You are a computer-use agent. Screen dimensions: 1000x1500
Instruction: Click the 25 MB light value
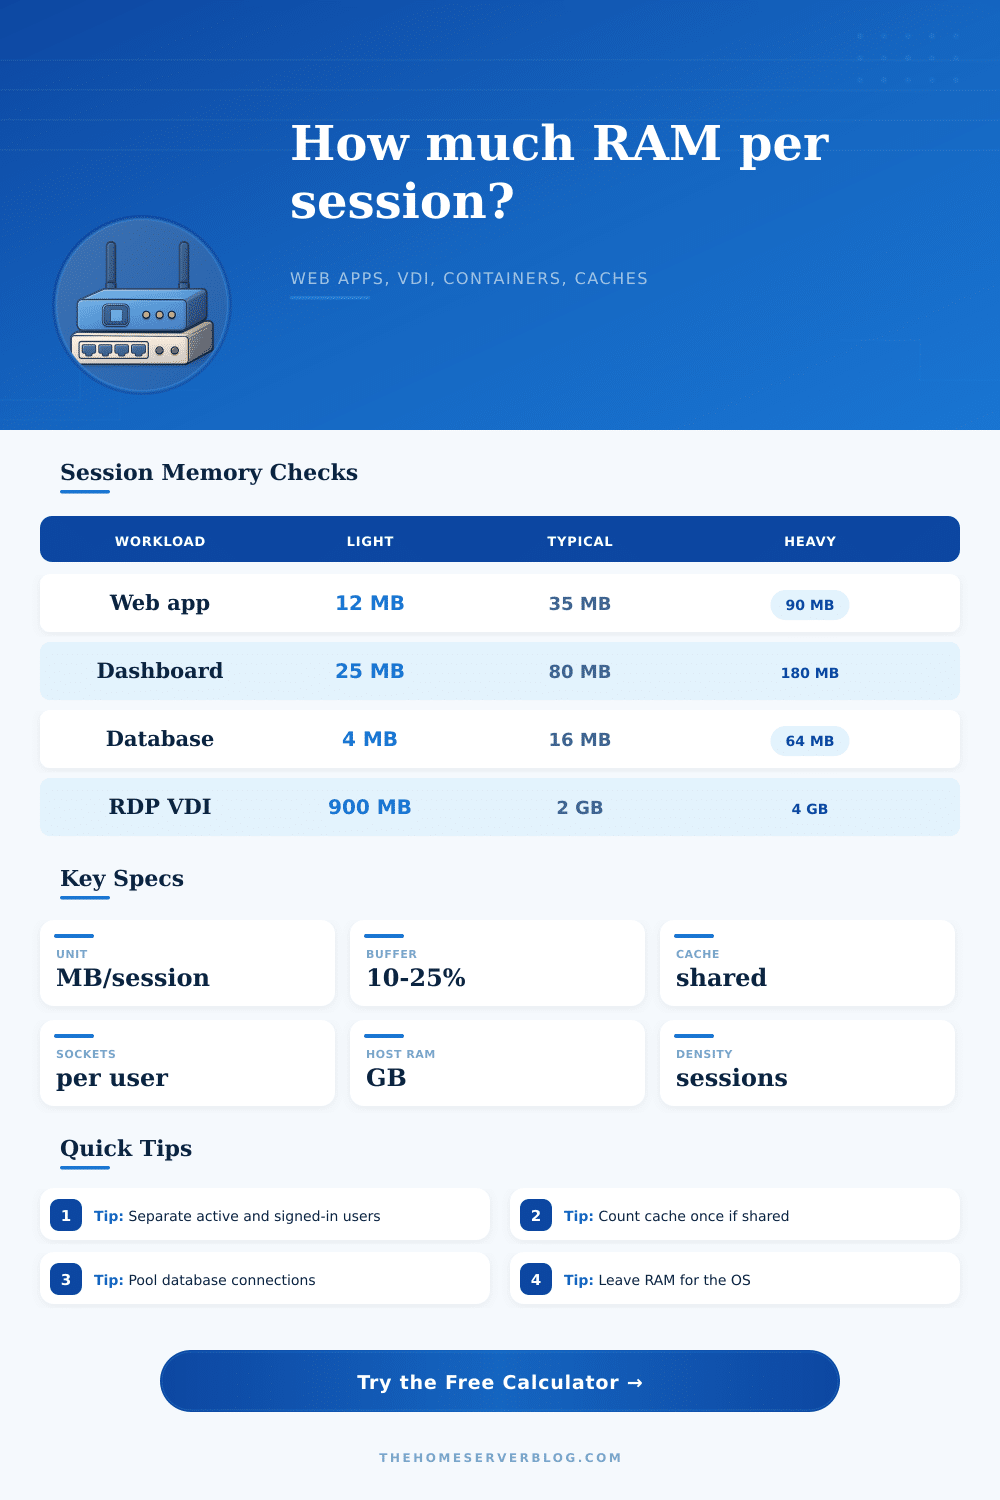pos(370,671)
